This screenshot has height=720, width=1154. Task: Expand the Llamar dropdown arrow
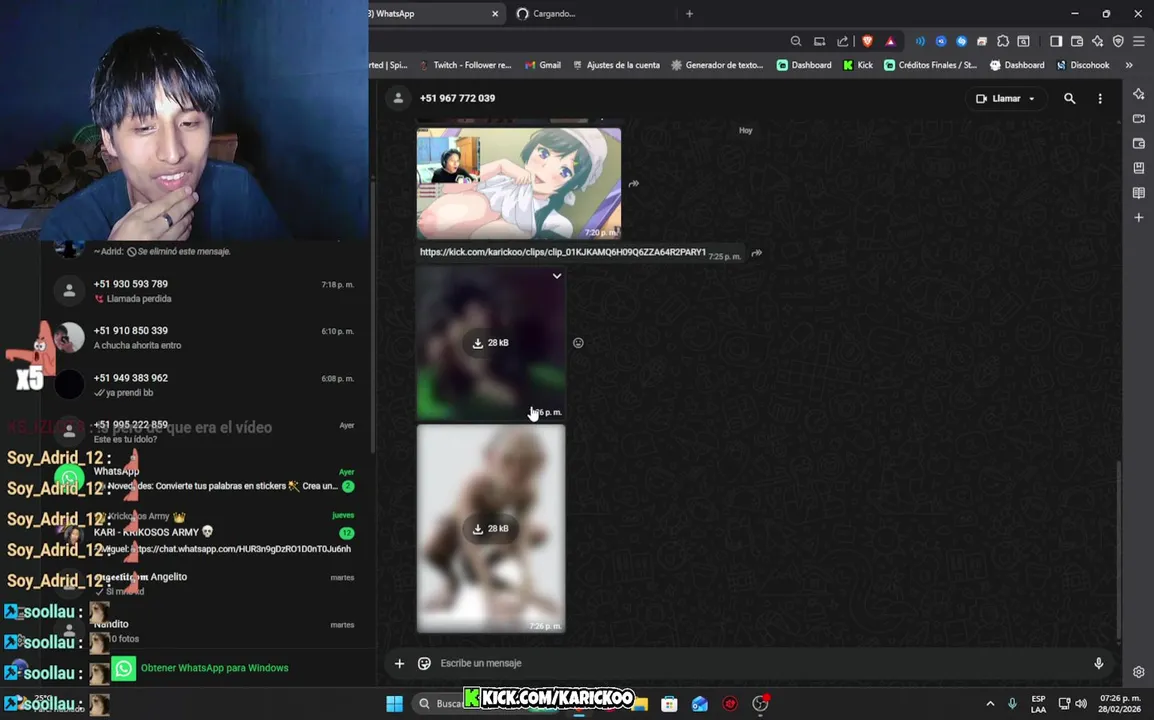[x=1032, y=99]
